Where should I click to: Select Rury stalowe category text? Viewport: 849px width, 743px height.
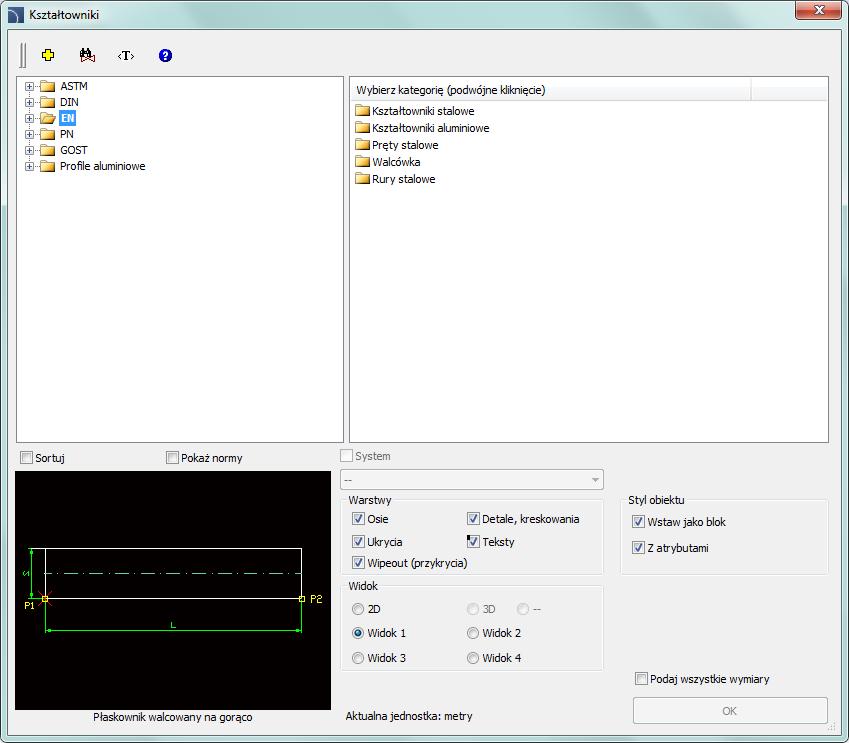tap(403, 179)
